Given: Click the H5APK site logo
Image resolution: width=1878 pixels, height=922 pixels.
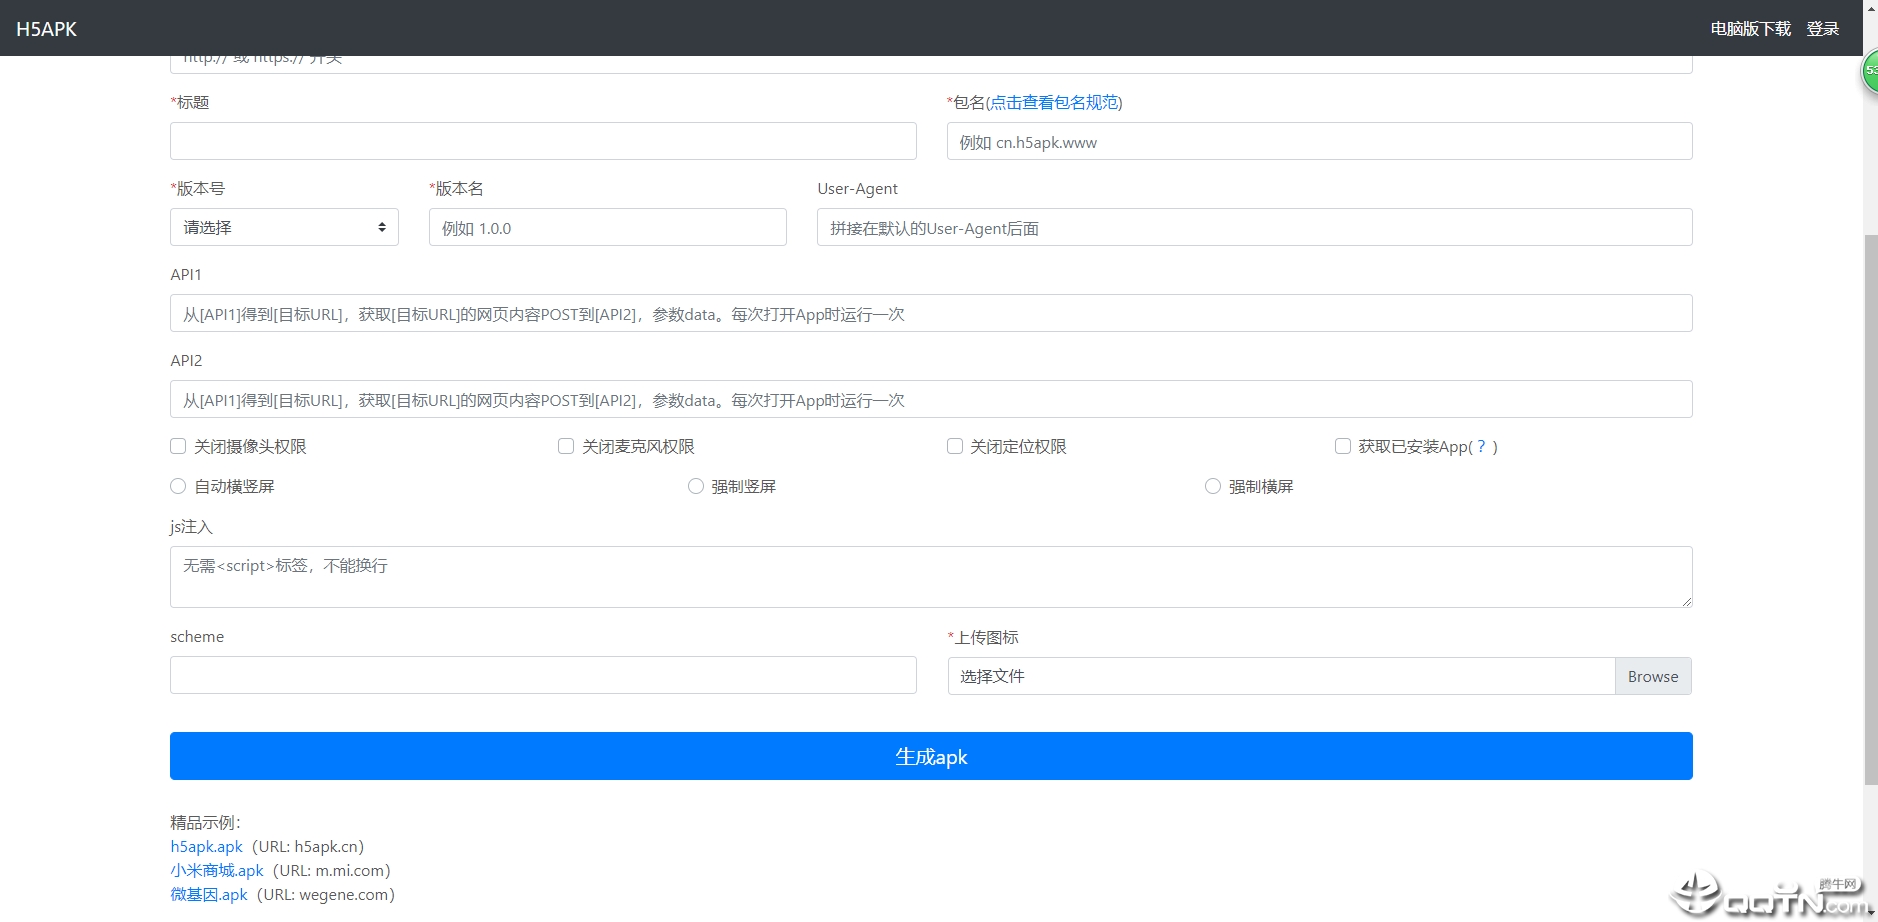Looking at the screenshot, I should click(46, 29).
